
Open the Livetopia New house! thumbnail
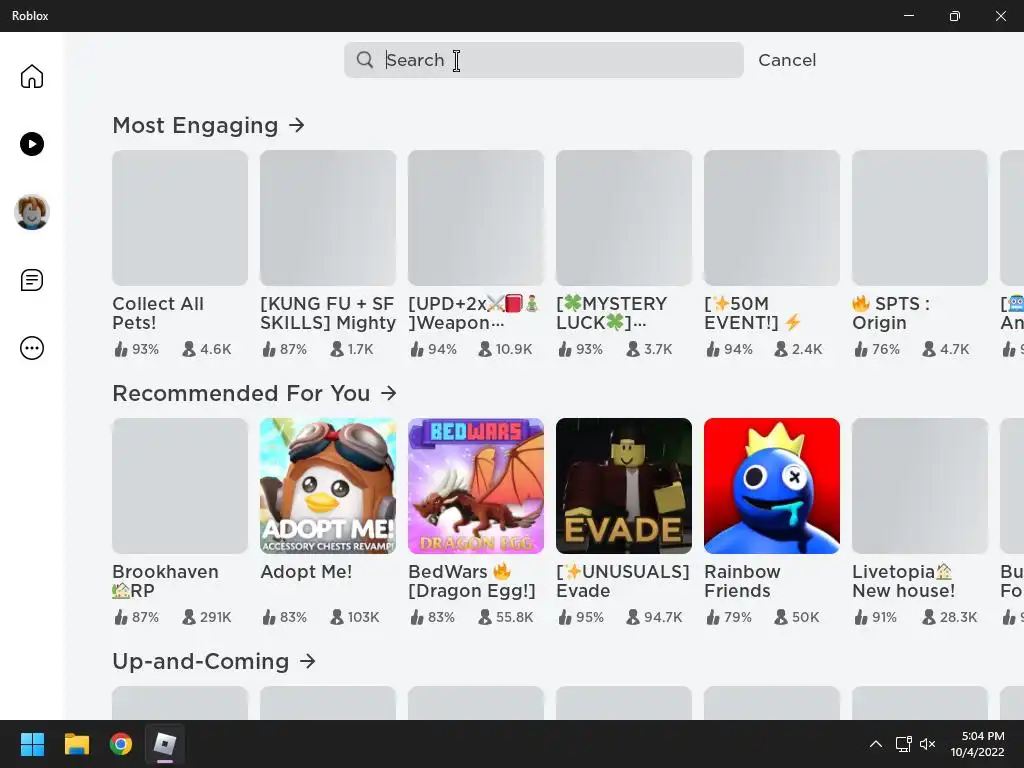920,486
